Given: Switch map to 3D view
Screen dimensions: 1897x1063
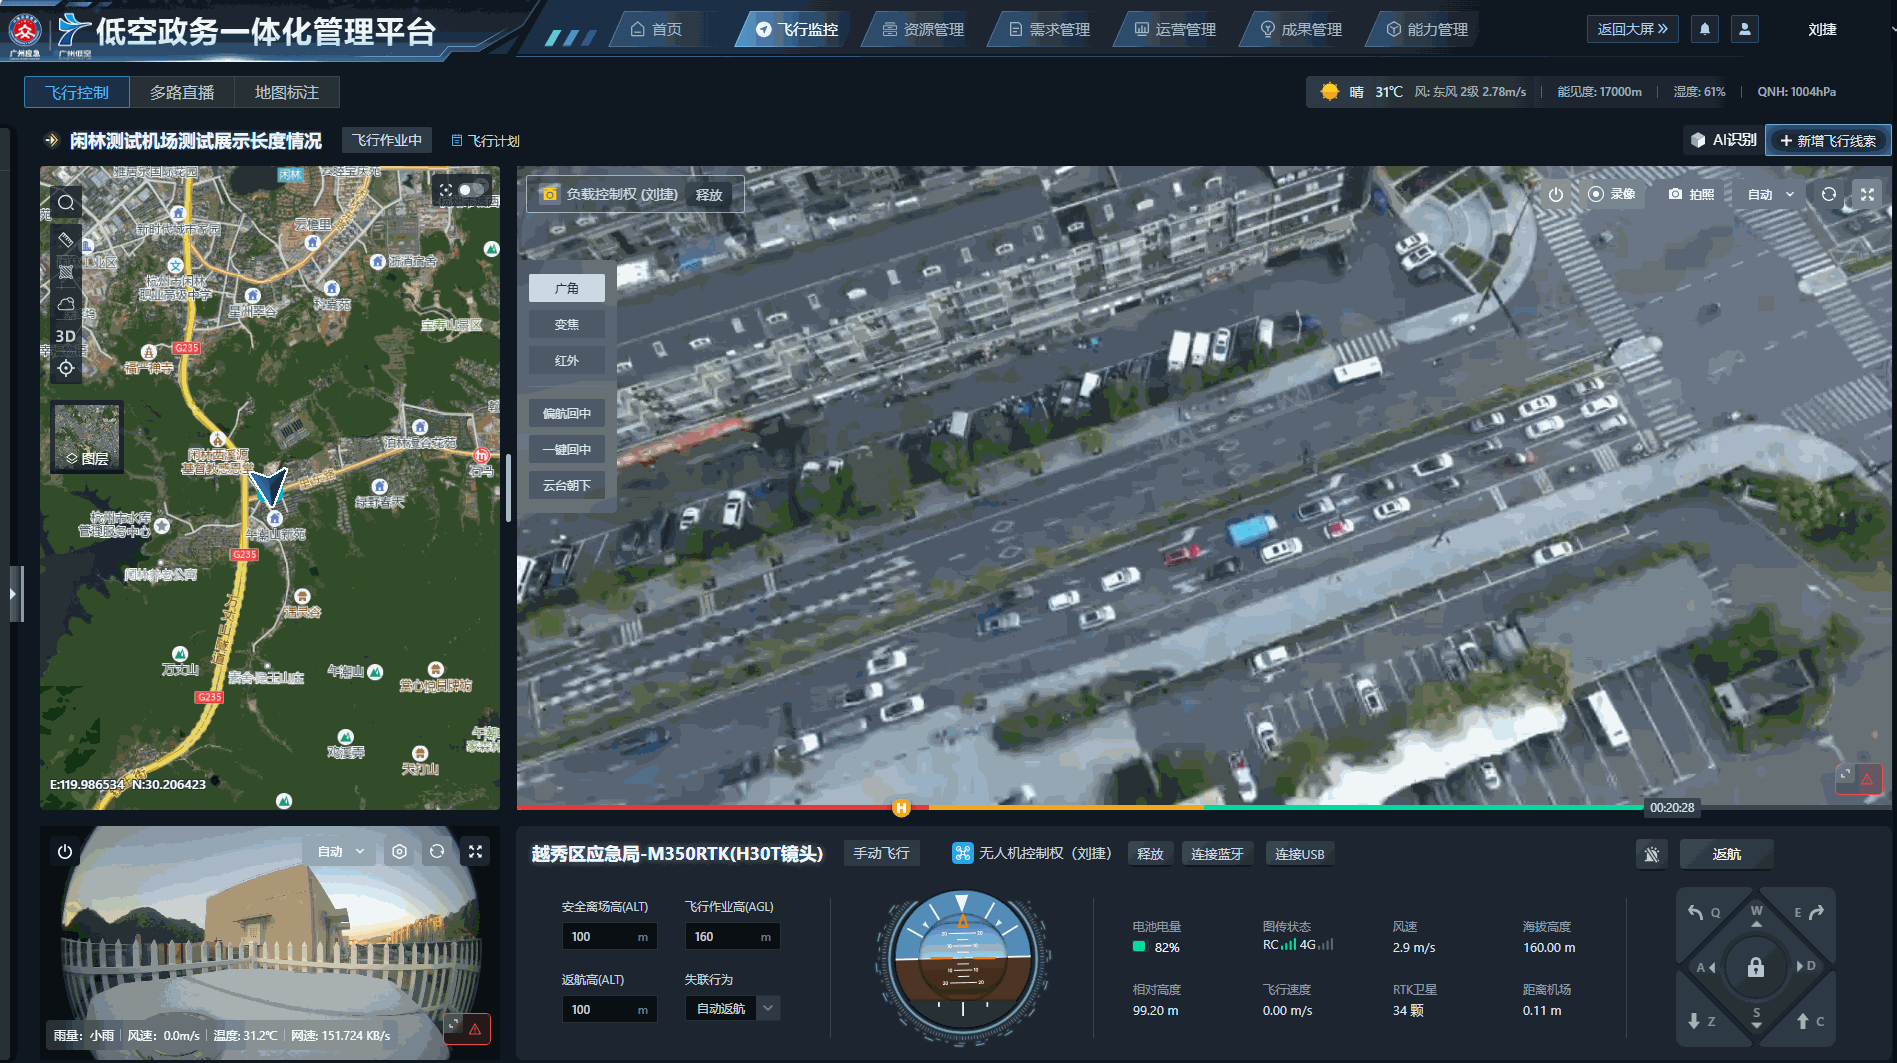Looking at the screenshot, I should (66, 336).
